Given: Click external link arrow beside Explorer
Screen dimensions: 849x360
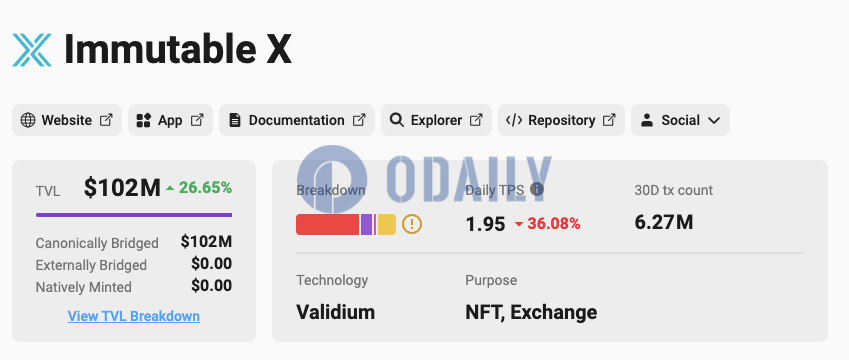Looking at the screenshot, I should [x=476, y=120].
